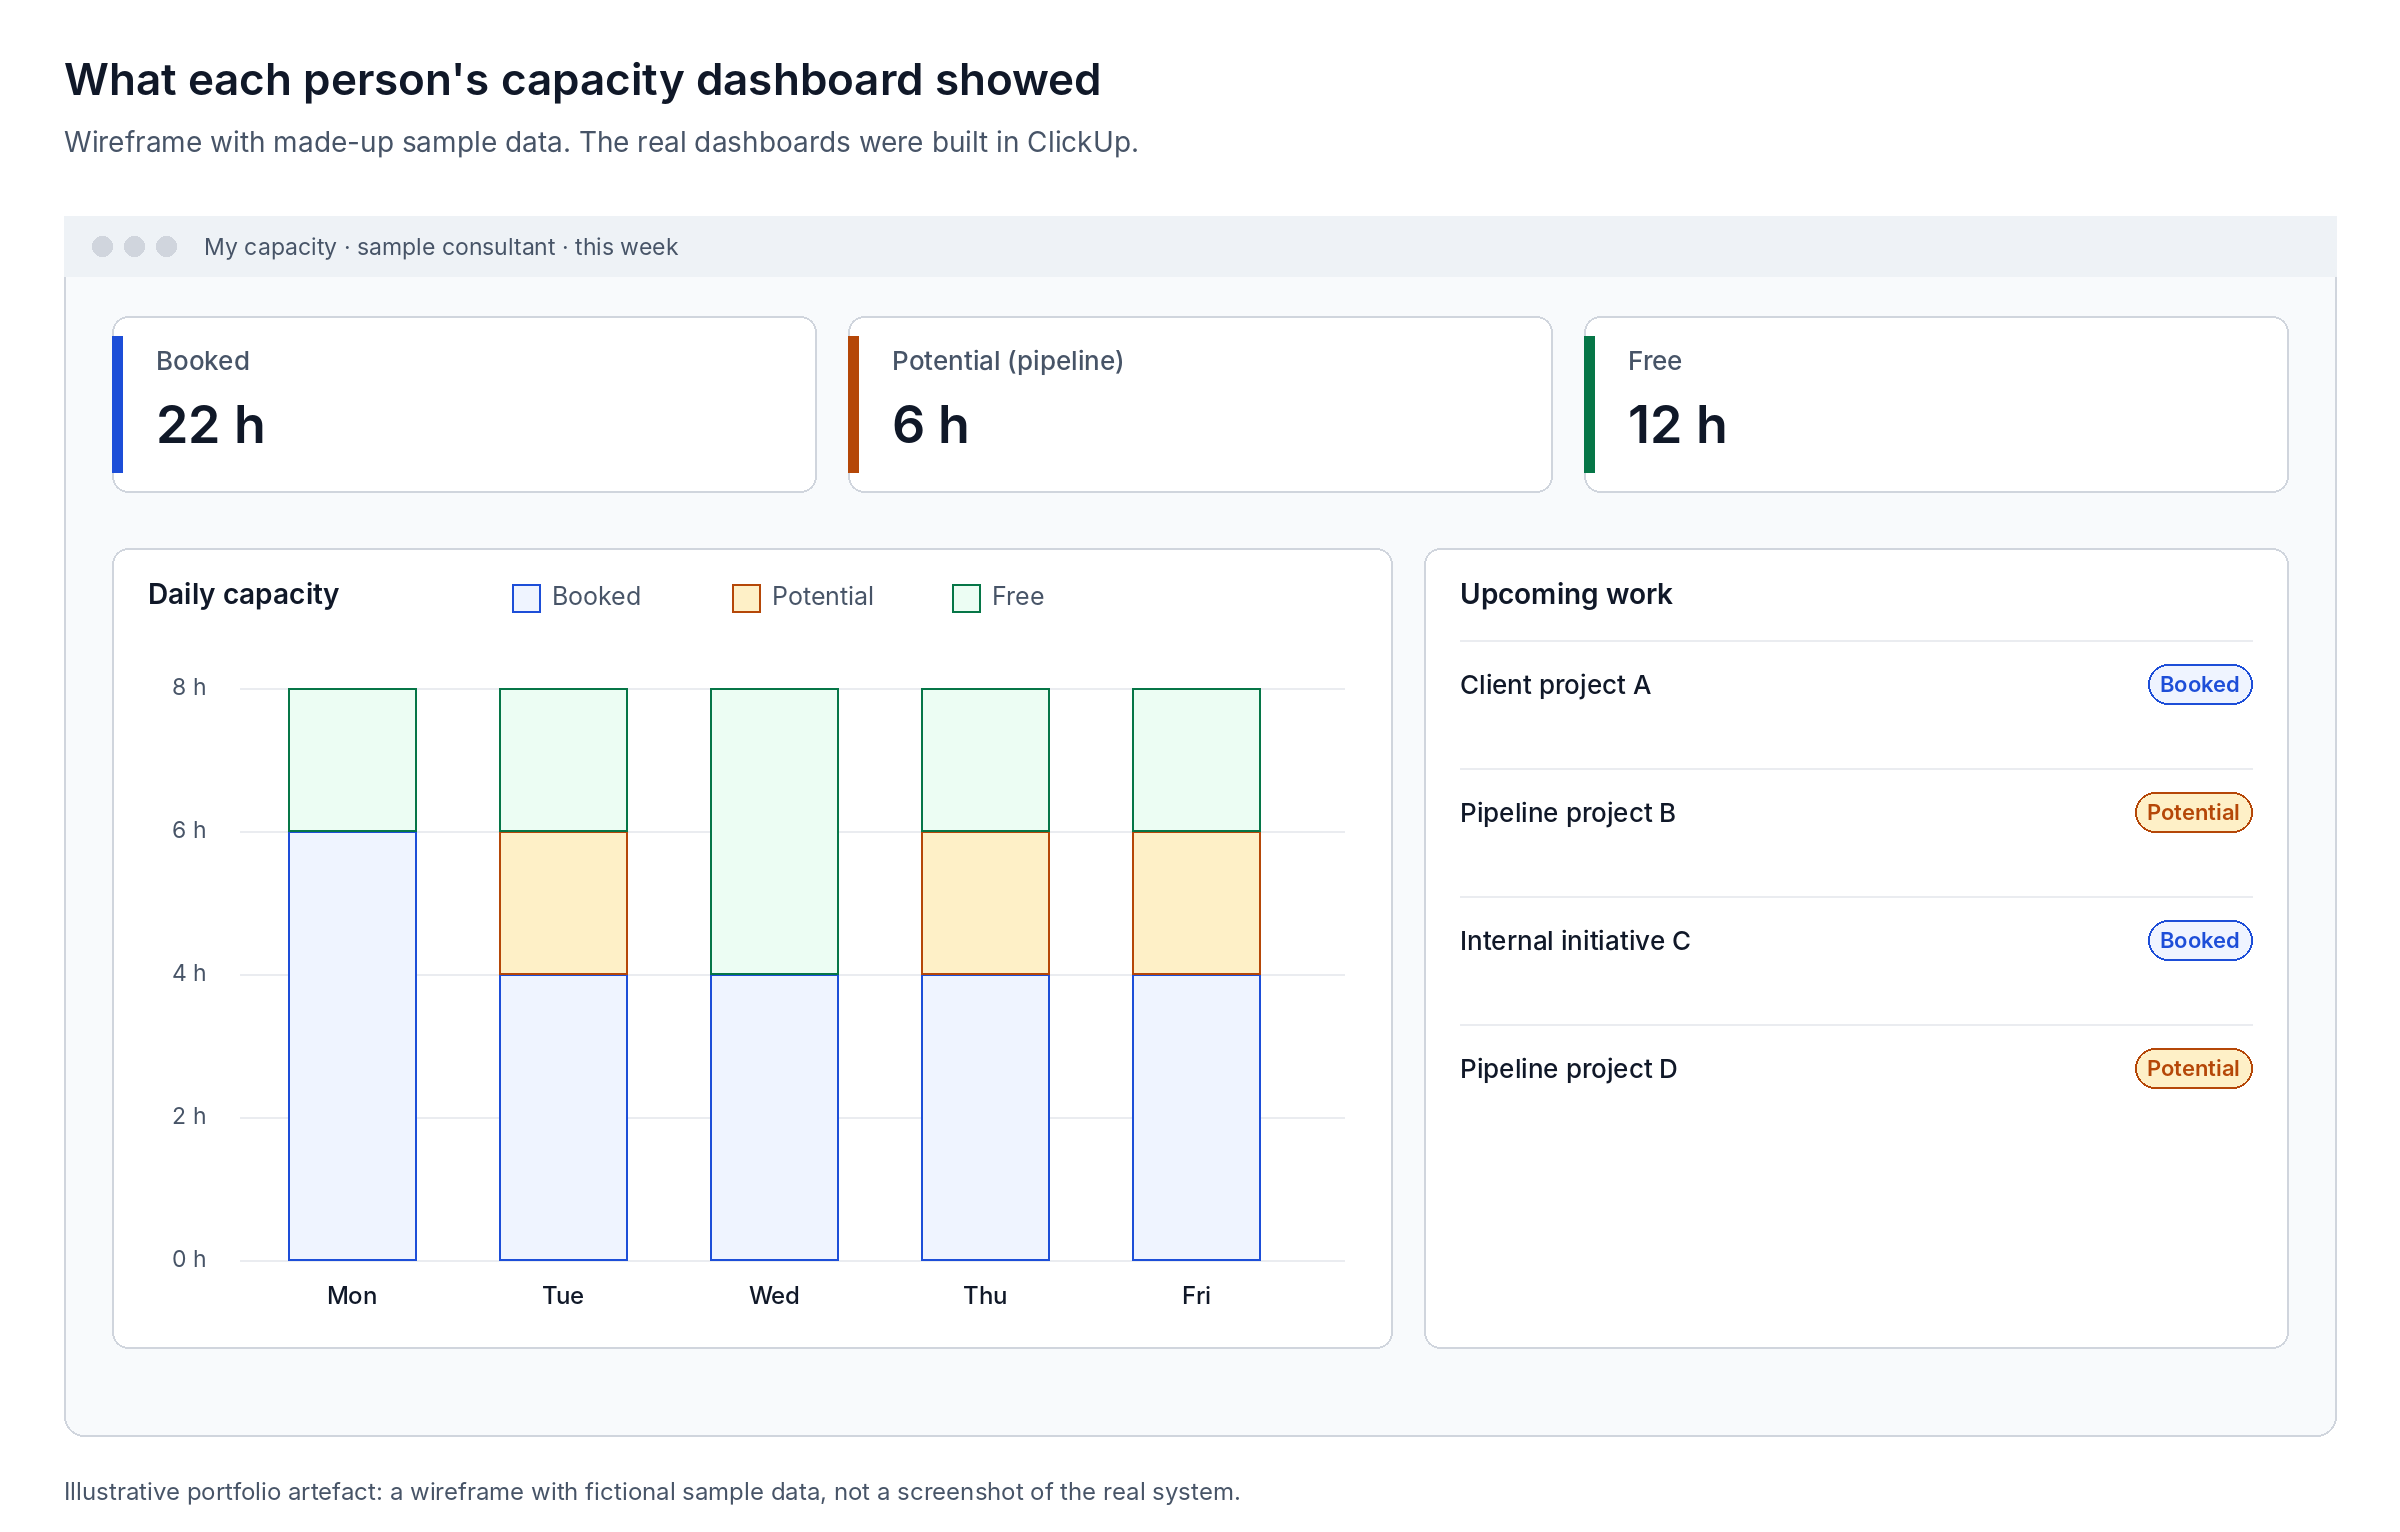Click the 'My capacity · sample consultant' window title
Viewport: 2400px width, 1532px height.
click(x=441, y=247)
